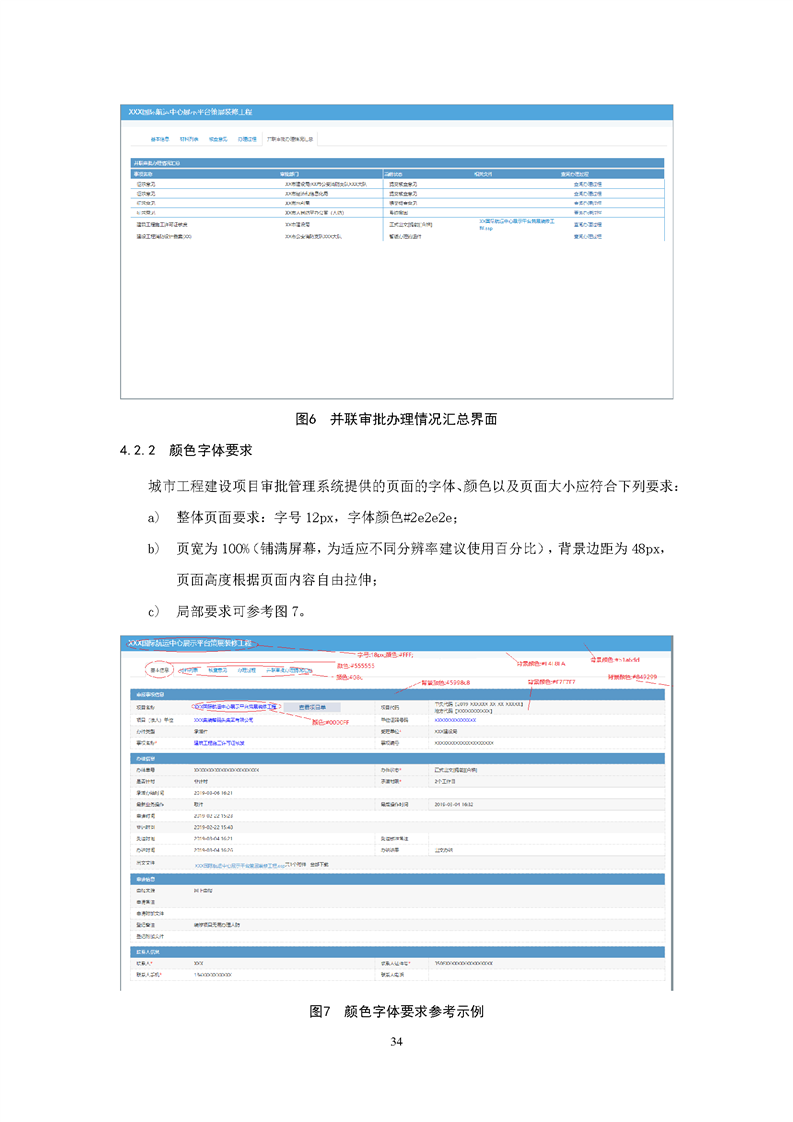Open the 基本信息 tab in Figure 6 screenshot
The image size is (793, 1122).
pyautogui.click(x=160, y=139)
